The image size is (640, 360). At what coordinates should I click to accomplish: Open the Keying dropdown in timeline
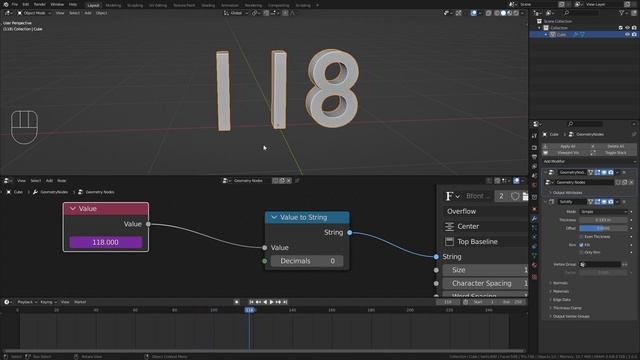tap(49, 302)
